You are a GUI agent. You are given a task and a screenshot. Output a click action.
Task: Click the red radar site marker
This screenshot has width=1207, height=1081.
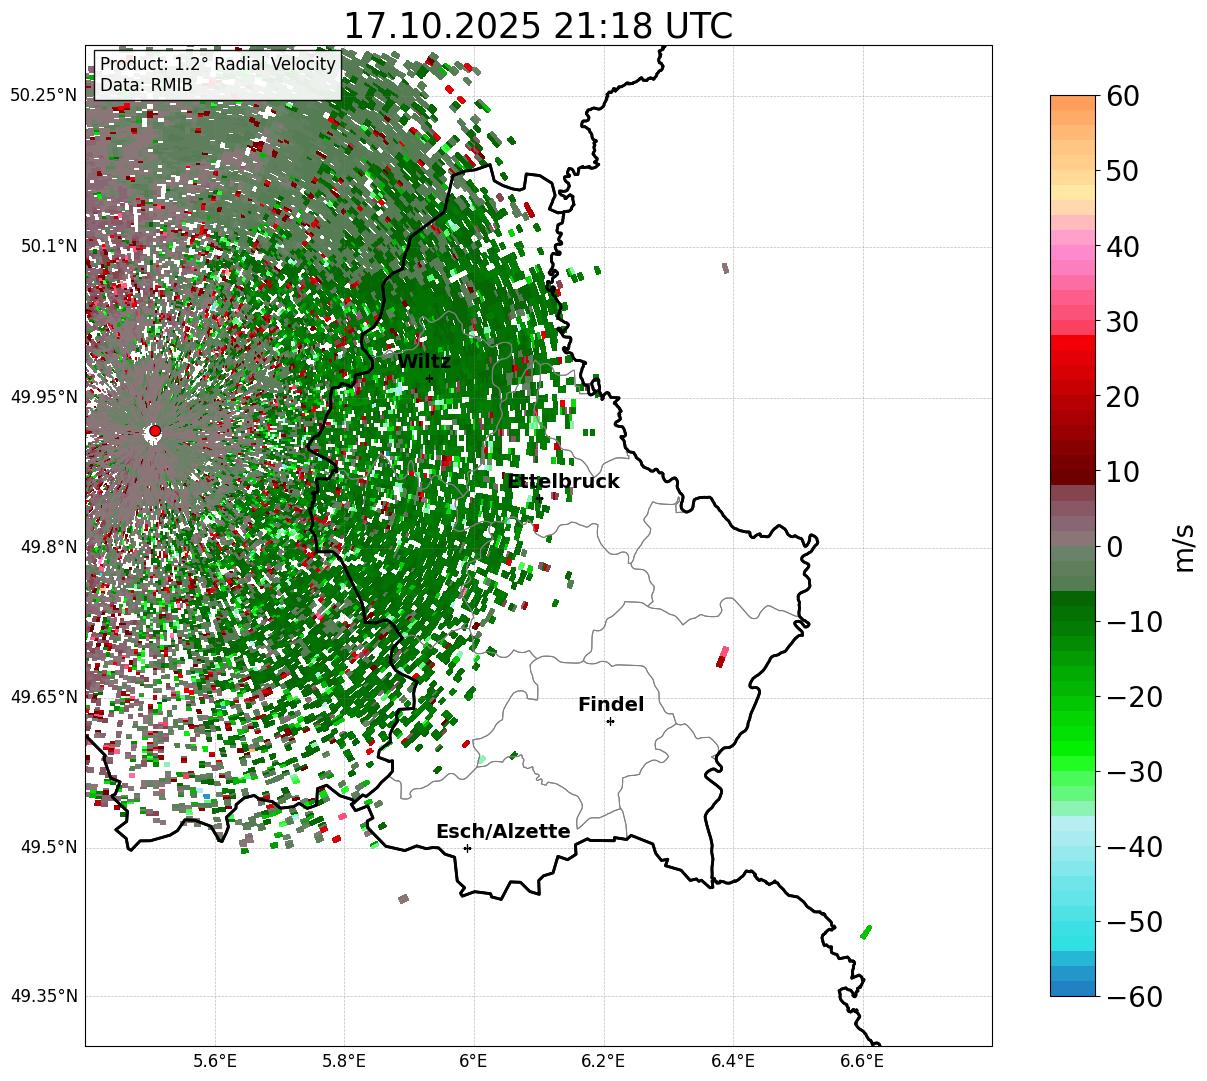[x=154, y=431]
